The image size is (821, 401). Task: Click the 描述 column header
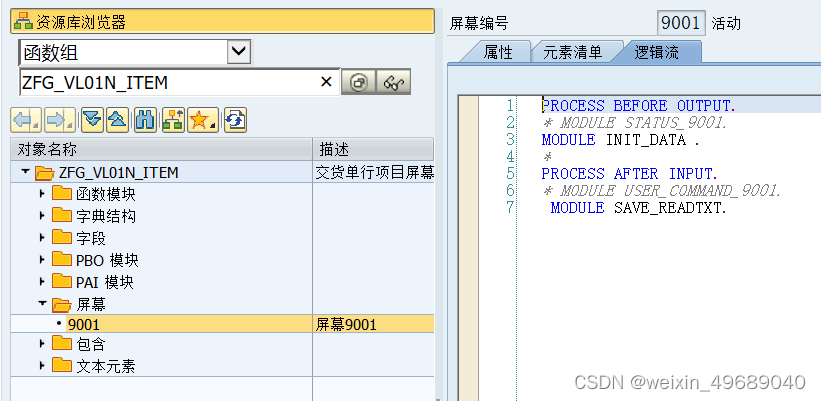click(x=373, y=149)
